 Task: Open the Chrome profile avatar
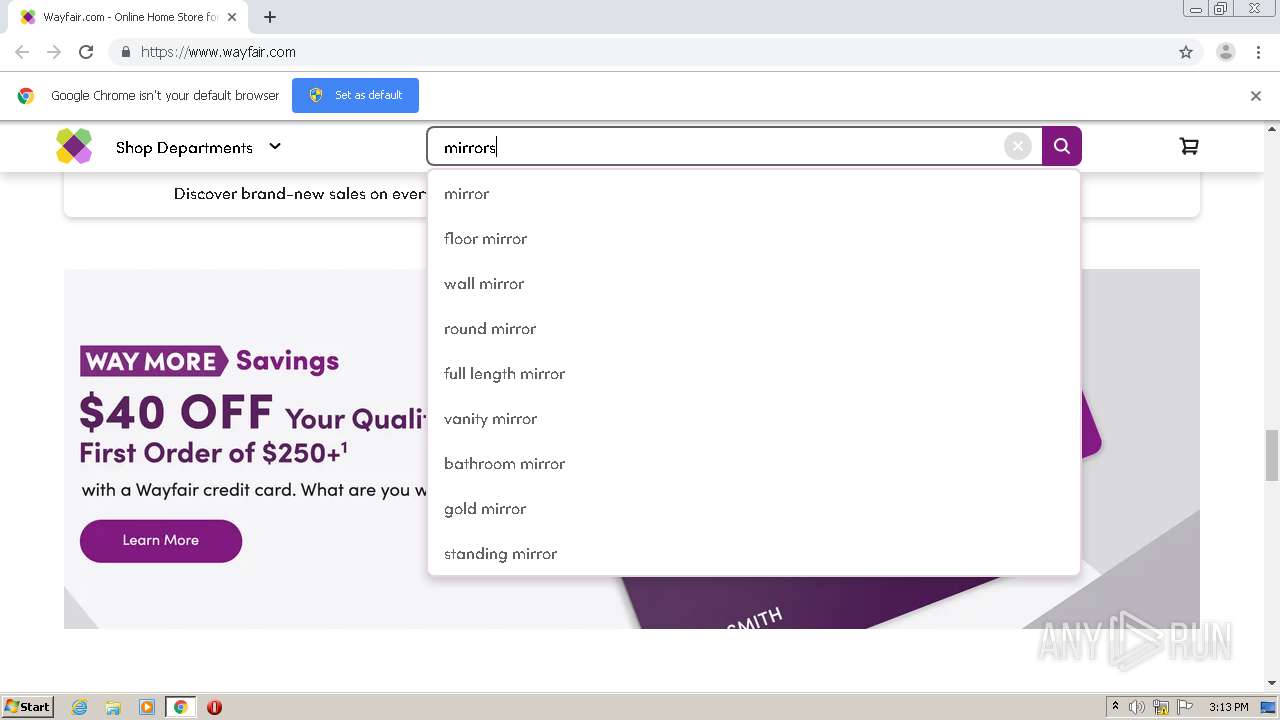[x=1226, y=52]
